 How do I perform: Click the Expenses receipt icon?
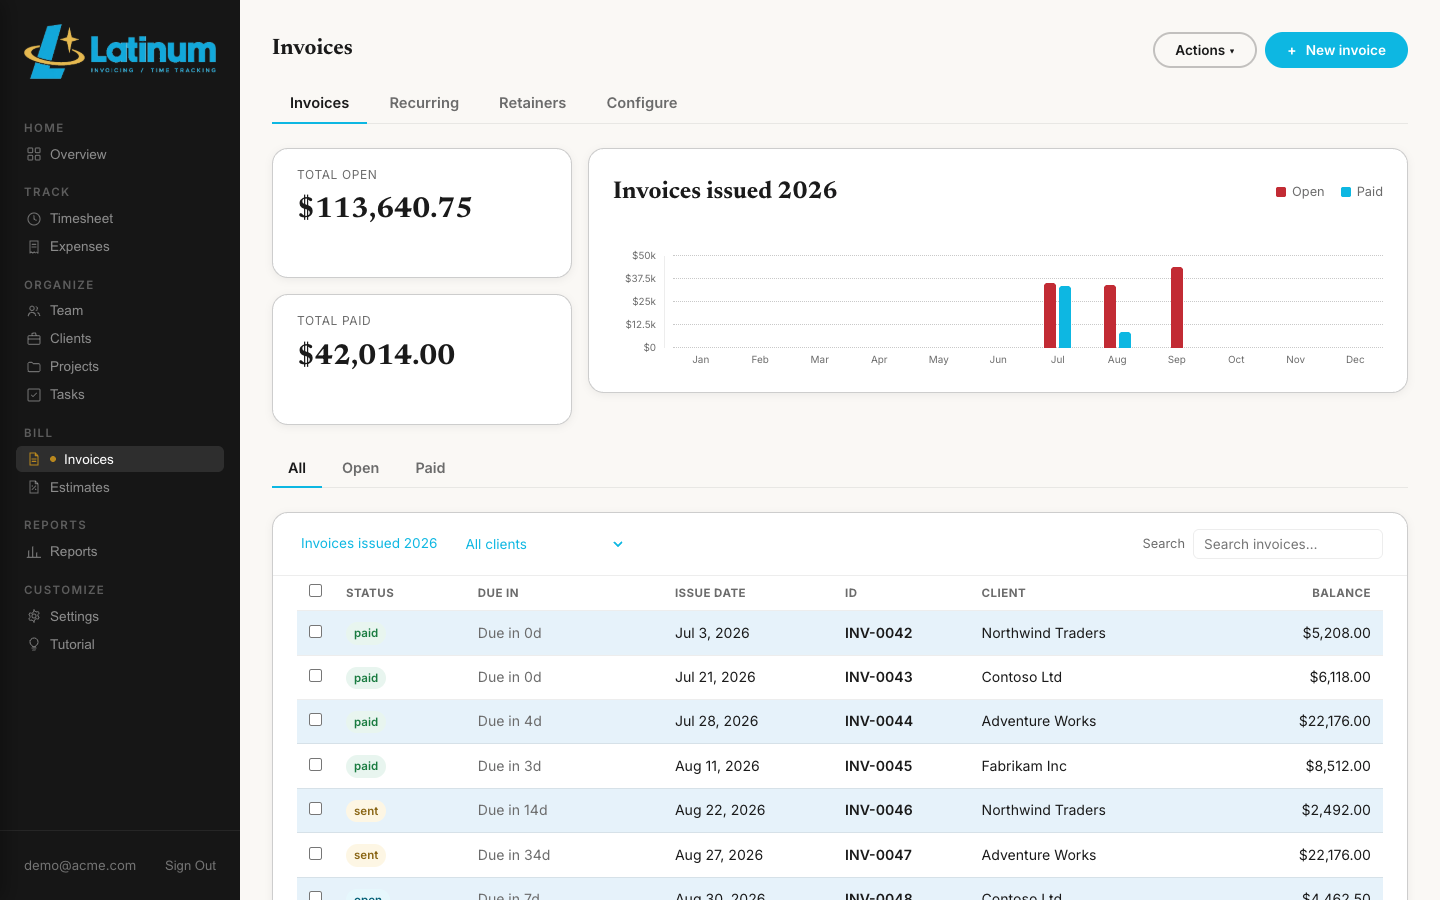point(34,246)
